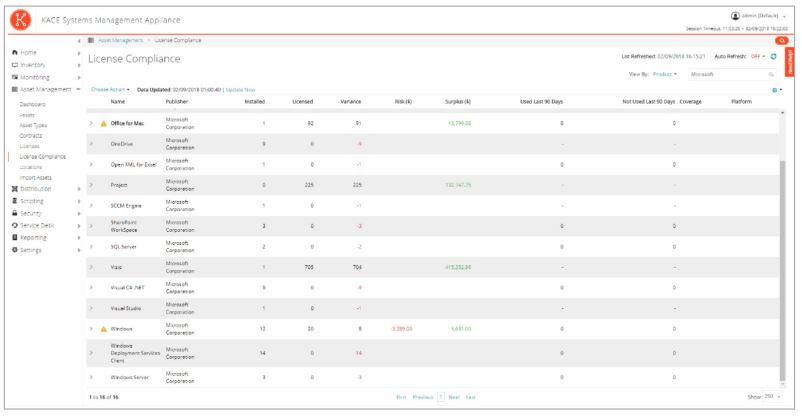The image size is (802, 416).
Task: Expand the Visio row
Action: tap(91, 267)
